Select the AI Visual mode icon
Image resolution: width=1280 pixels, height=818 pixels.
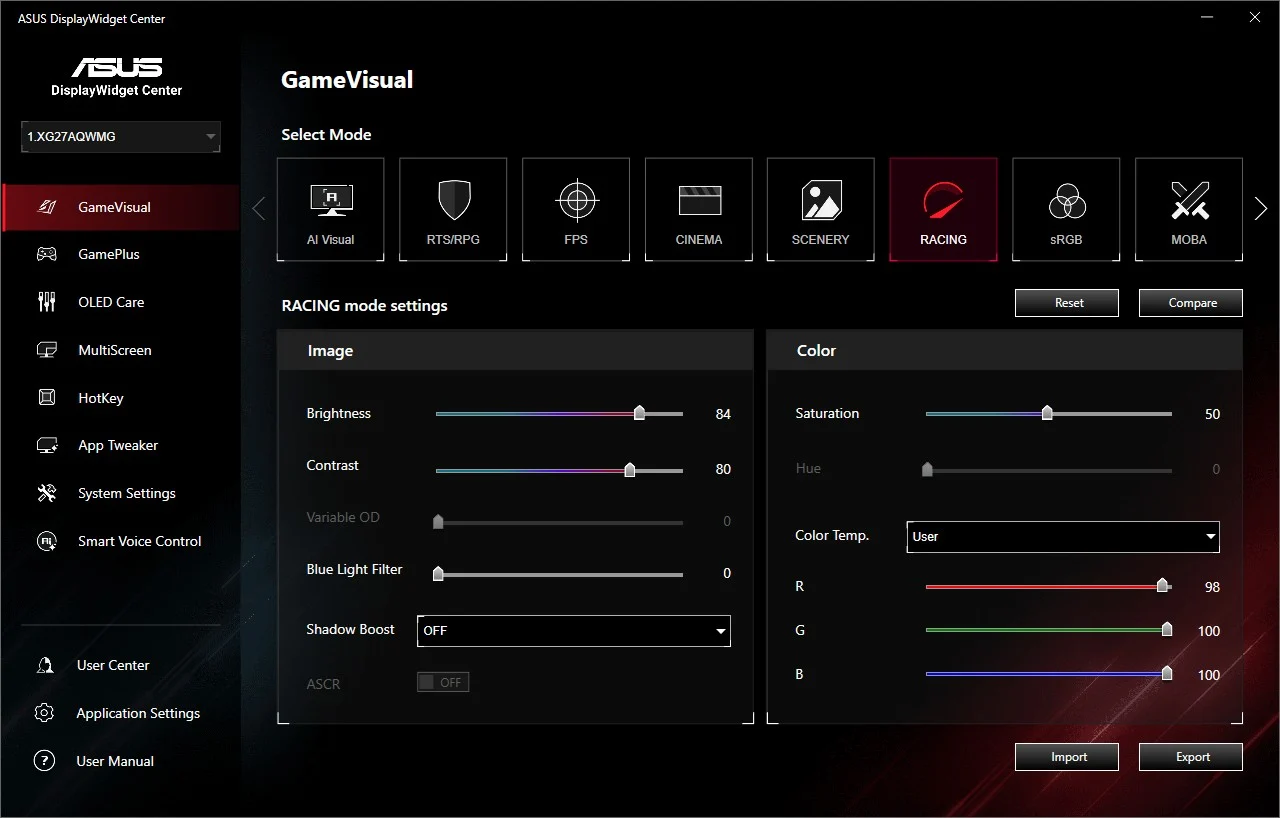coord(331,210)
